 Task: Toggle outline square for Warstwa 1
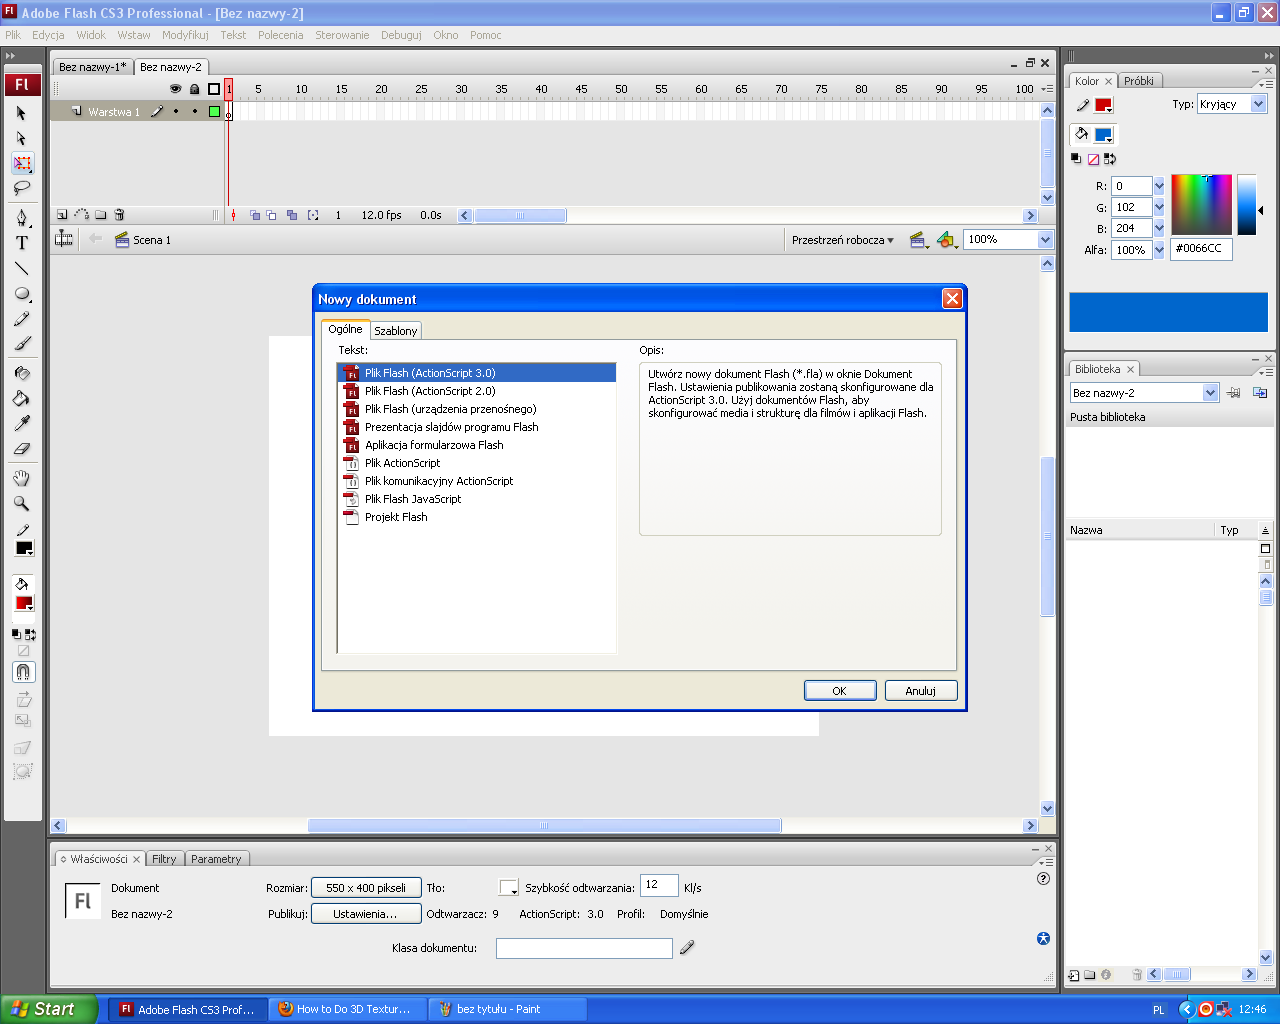(214, 112)
